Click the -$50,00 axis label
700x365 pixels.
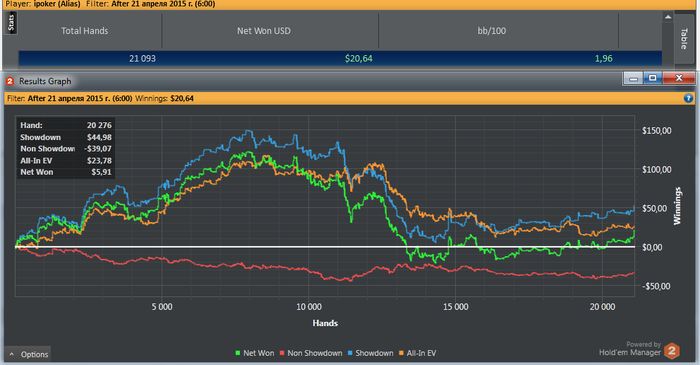click(656, 286)
